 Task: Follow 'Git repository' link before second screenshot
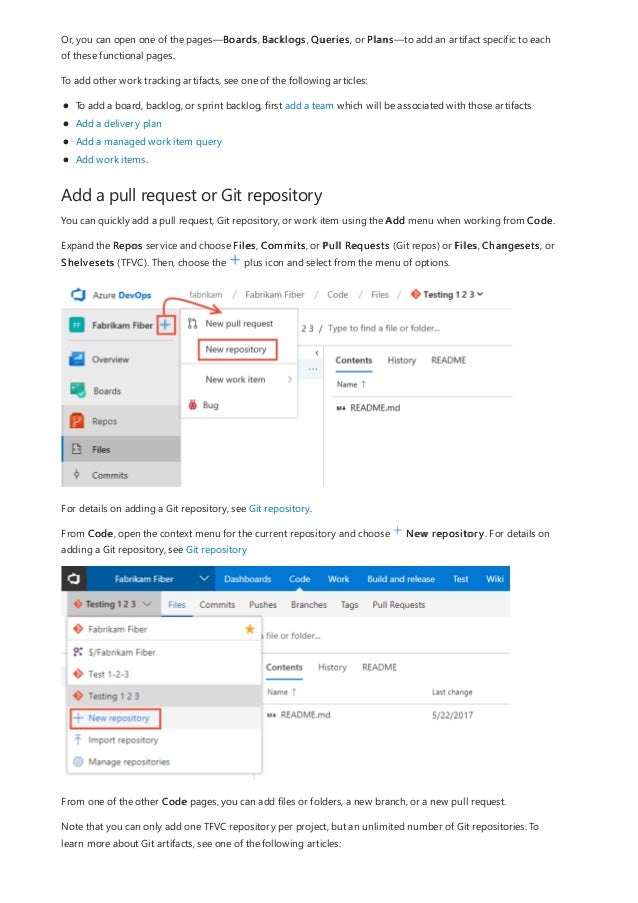click(x=216, y=549)
